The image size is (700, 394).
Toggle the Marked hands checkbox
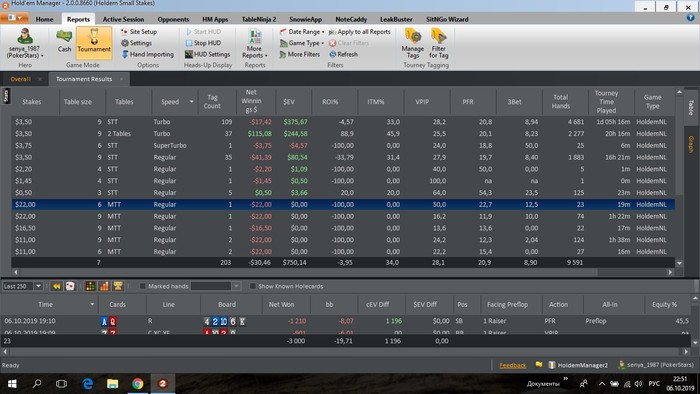click(142, 286)
